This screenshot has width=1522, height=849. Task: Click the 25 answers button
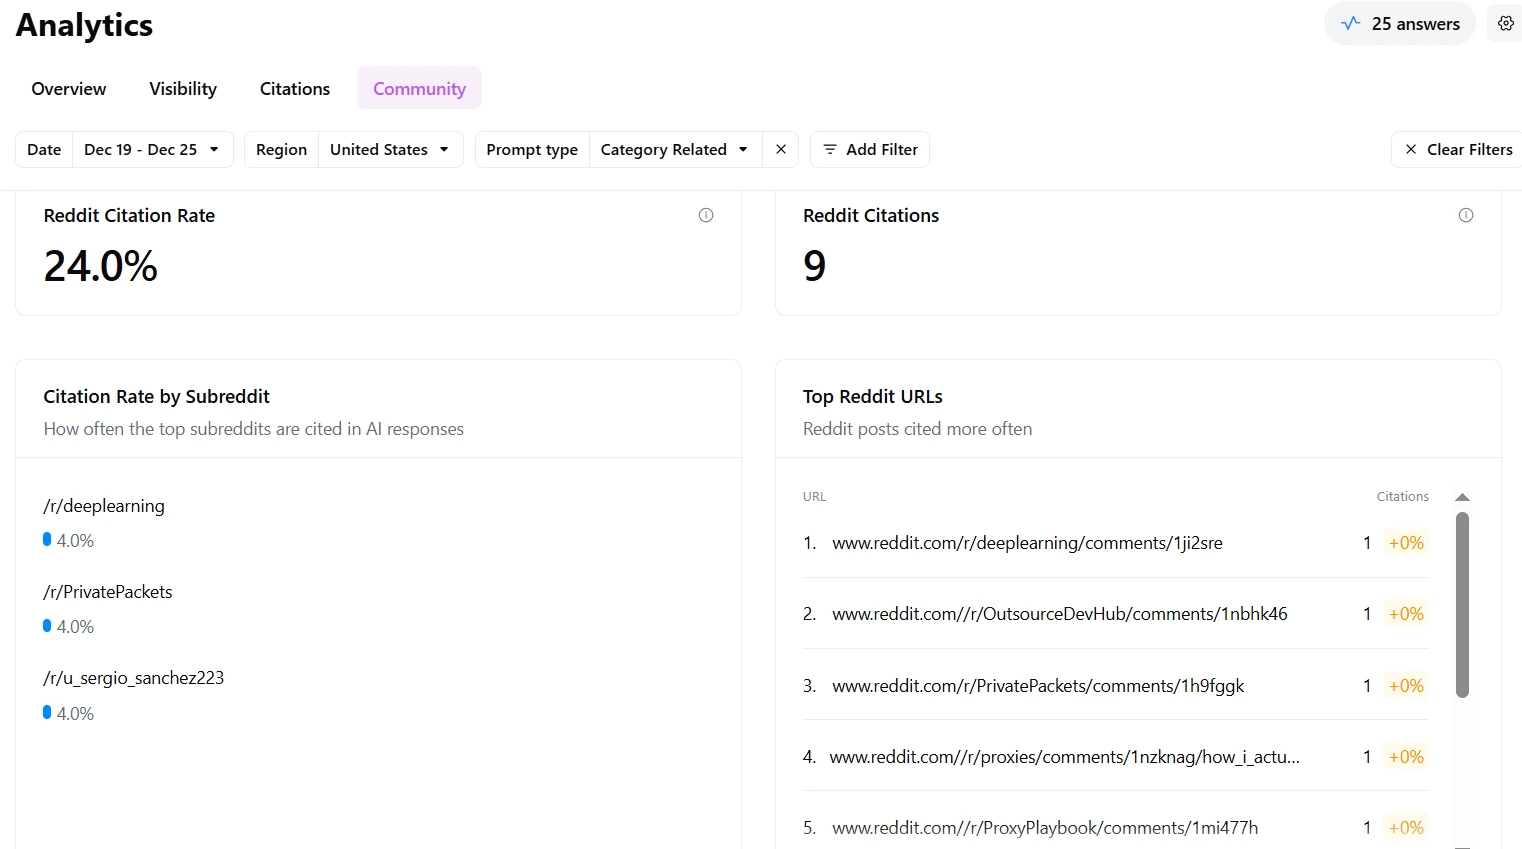tap(1400, 23)
